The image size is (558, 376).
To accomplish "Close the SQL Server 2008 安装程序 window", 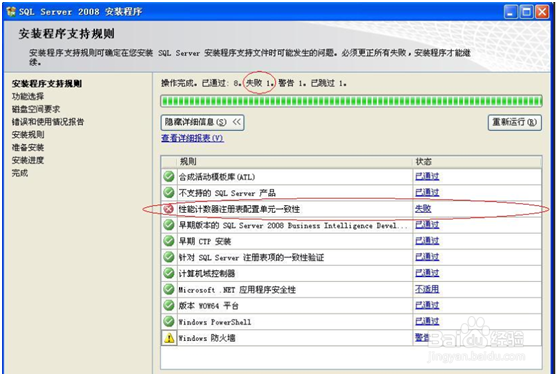I will (x=542, y=12).
